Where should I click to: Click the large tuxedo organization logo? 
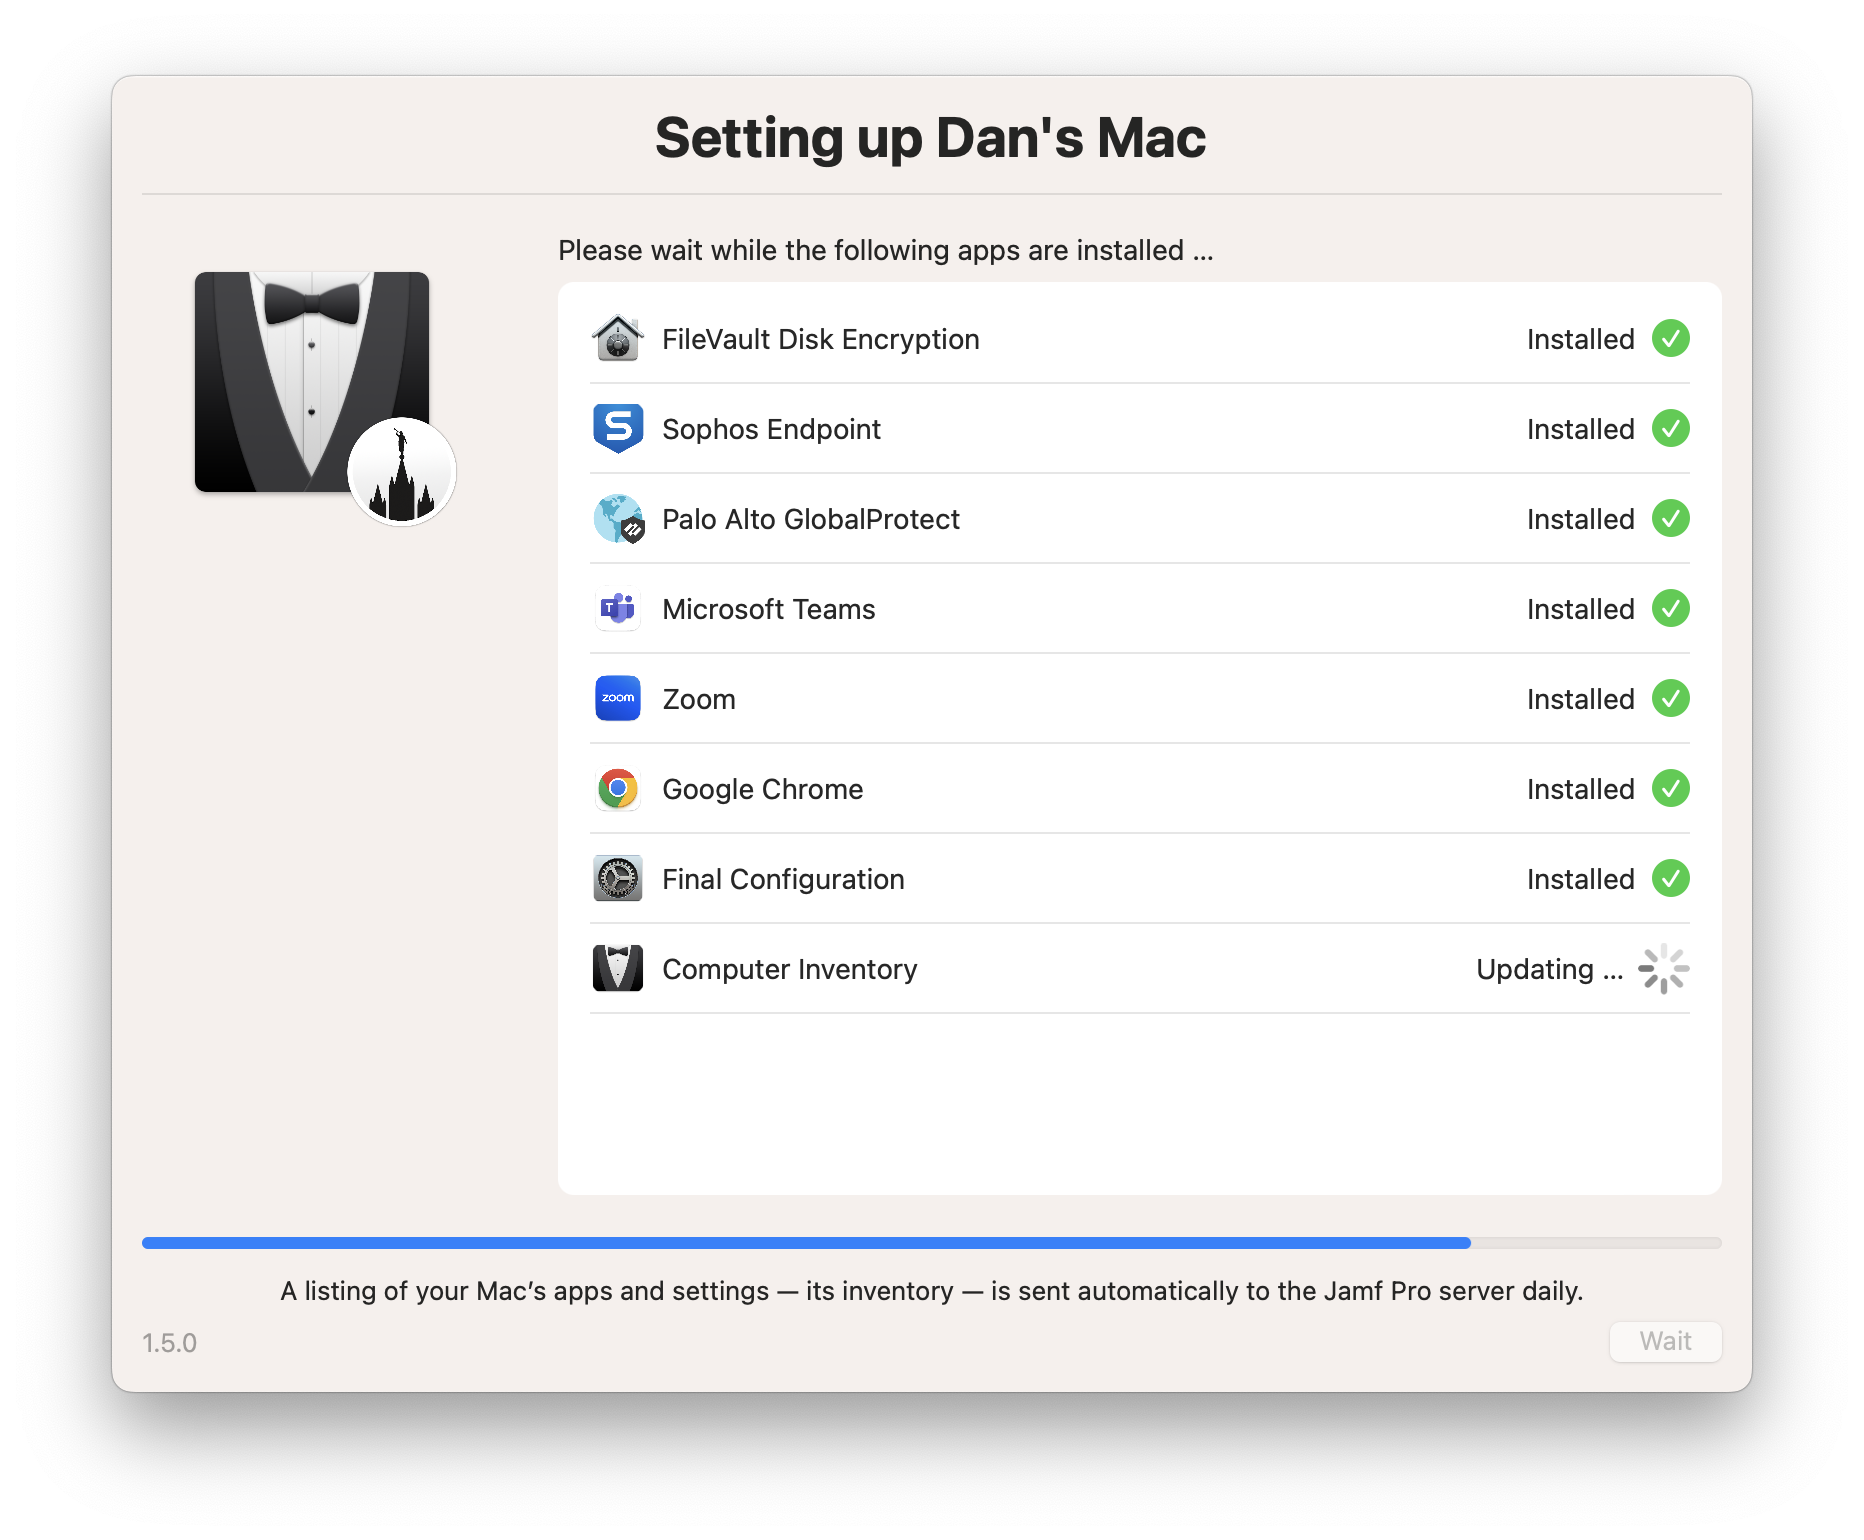click(311, 383)
